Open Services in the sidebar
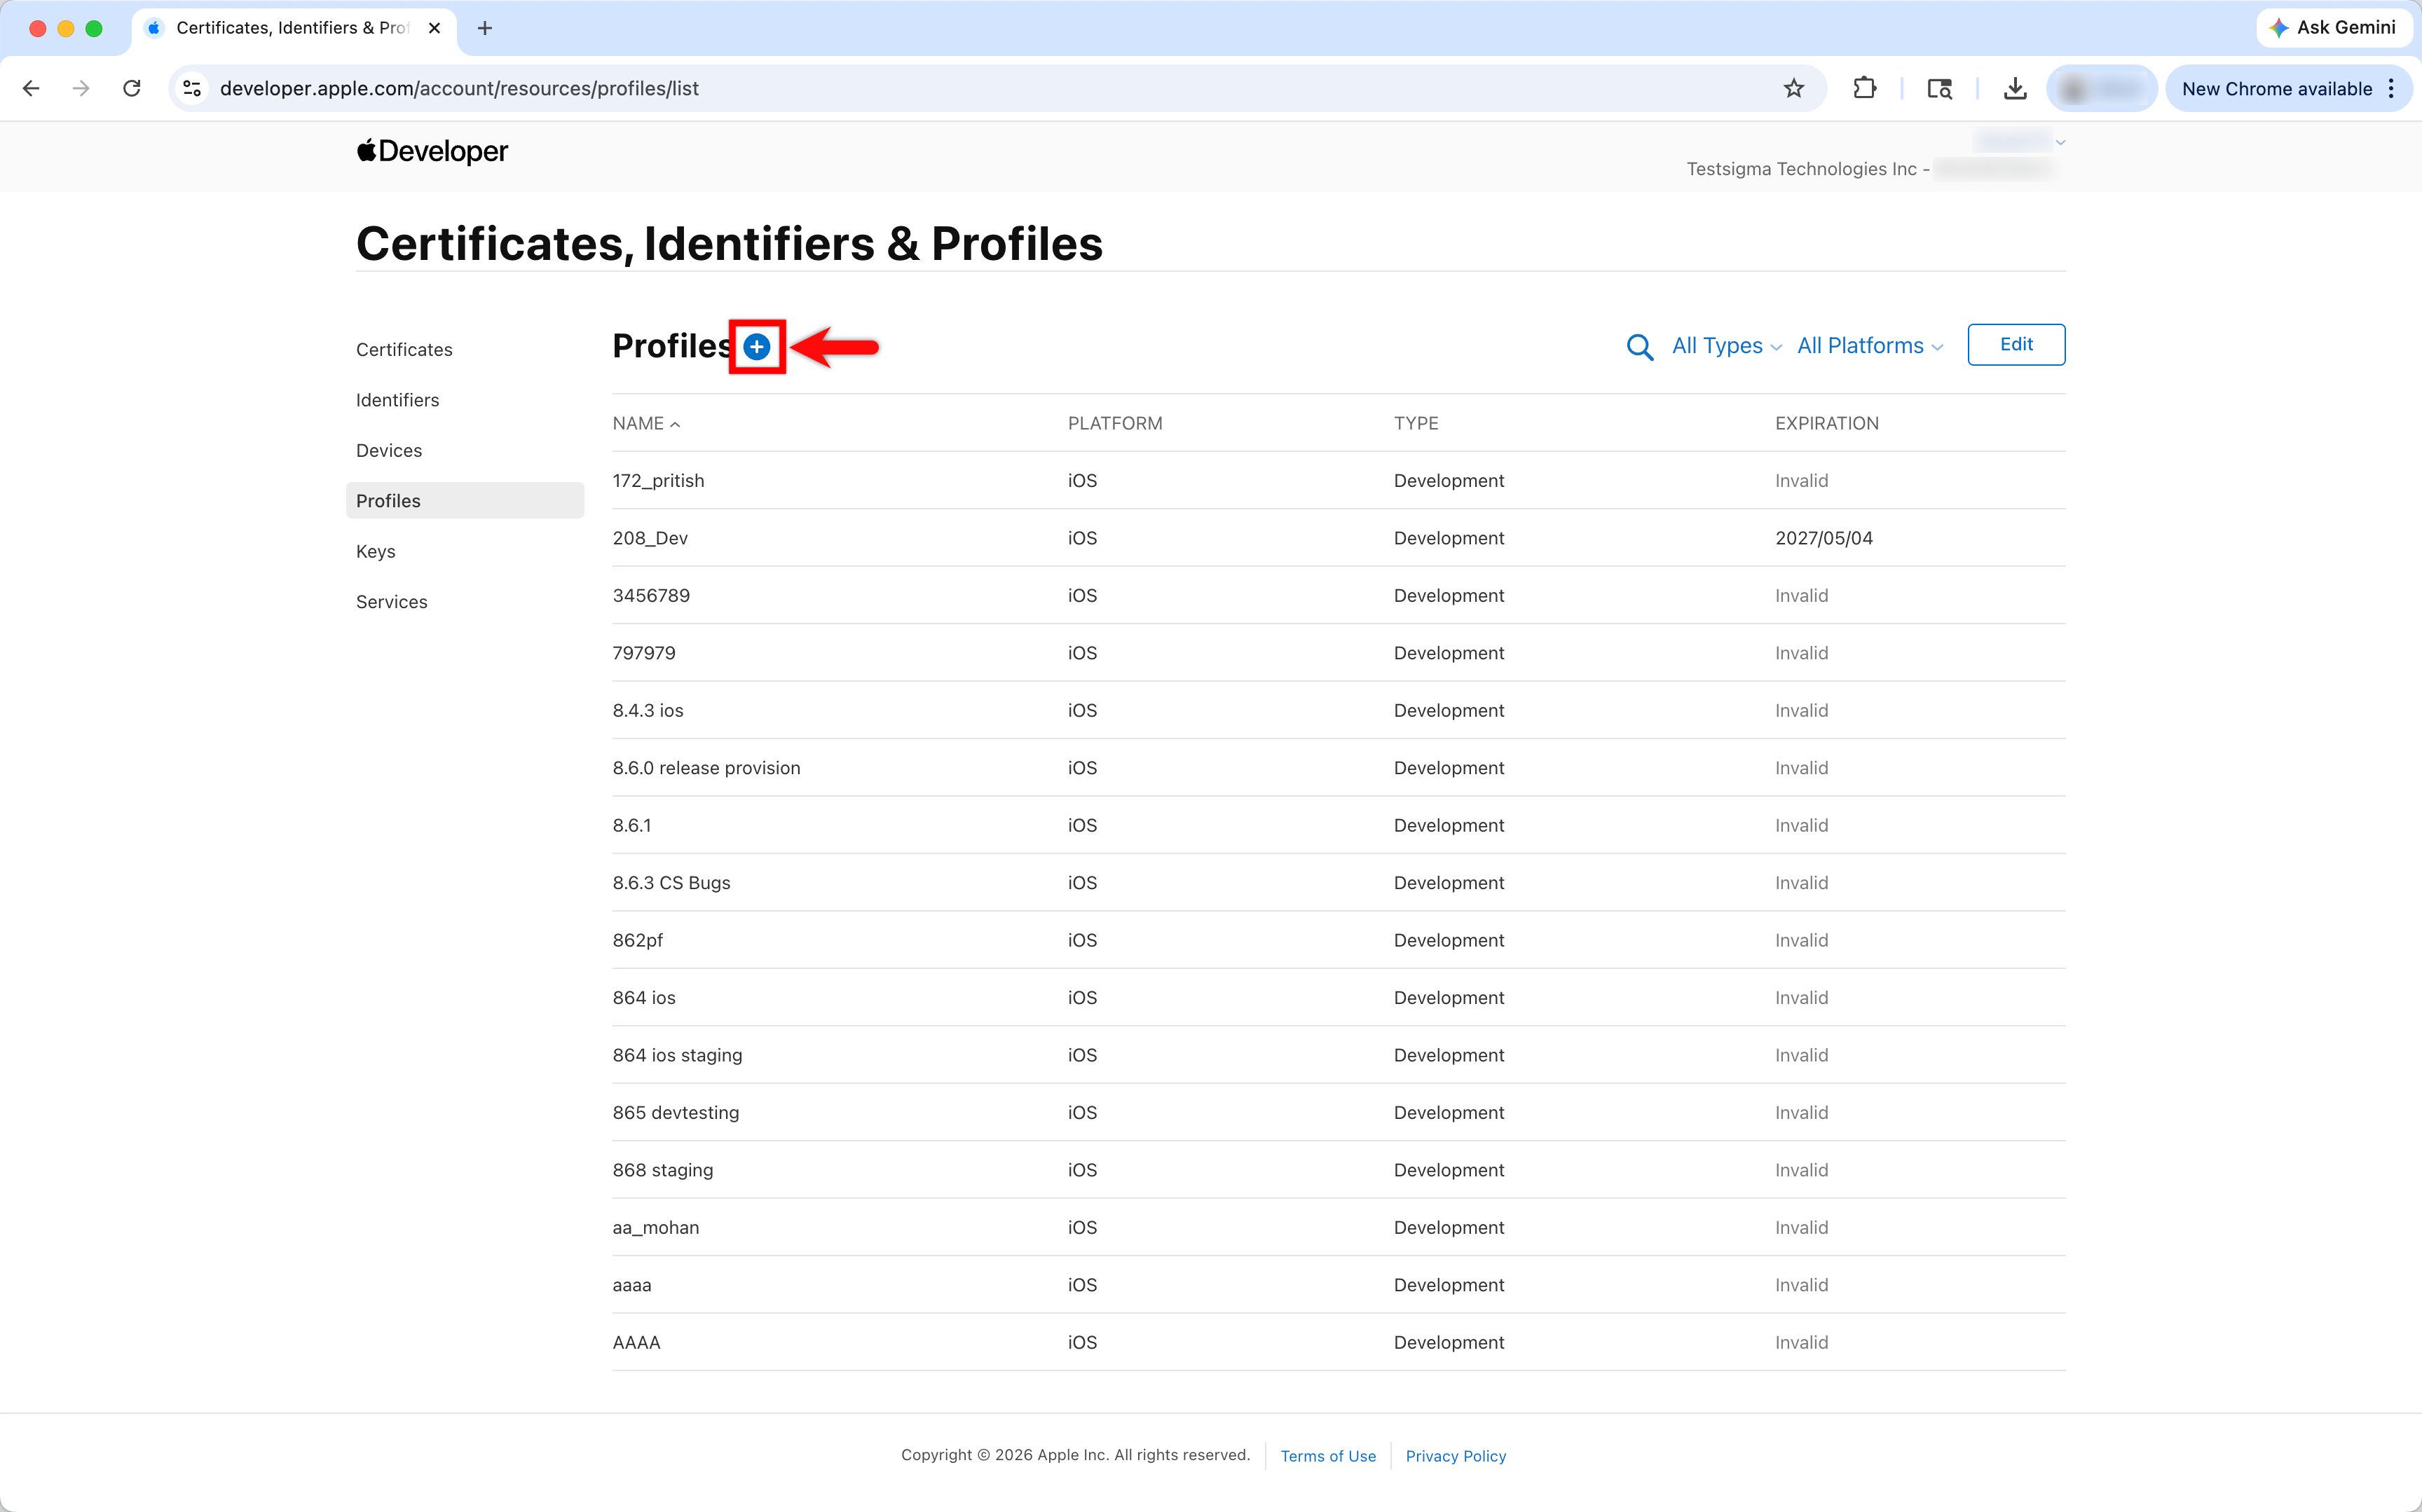 (x=392, y=602)
